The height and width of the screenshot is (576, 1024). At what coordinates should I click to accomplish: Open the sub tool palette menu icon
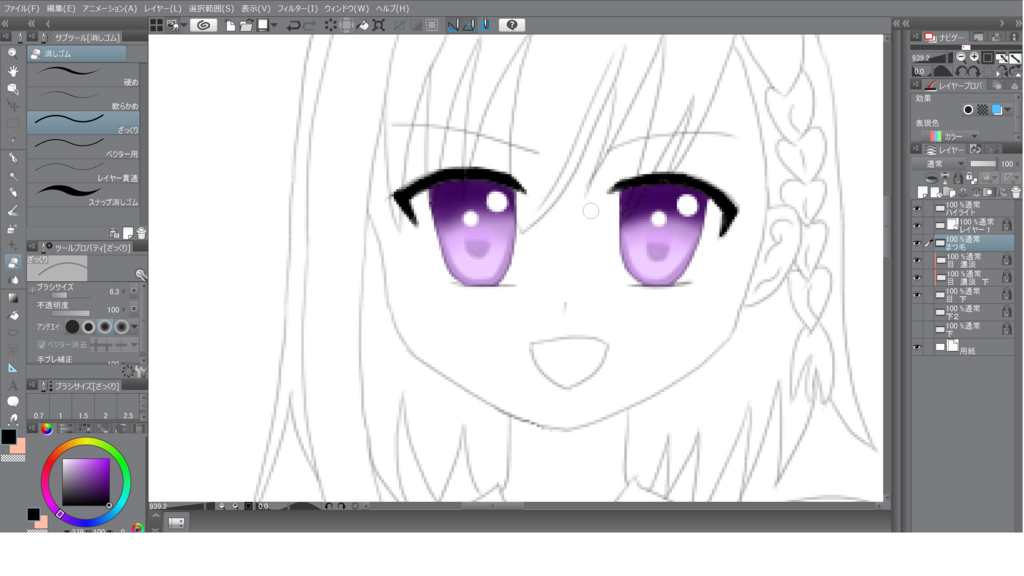click(32, 37)
